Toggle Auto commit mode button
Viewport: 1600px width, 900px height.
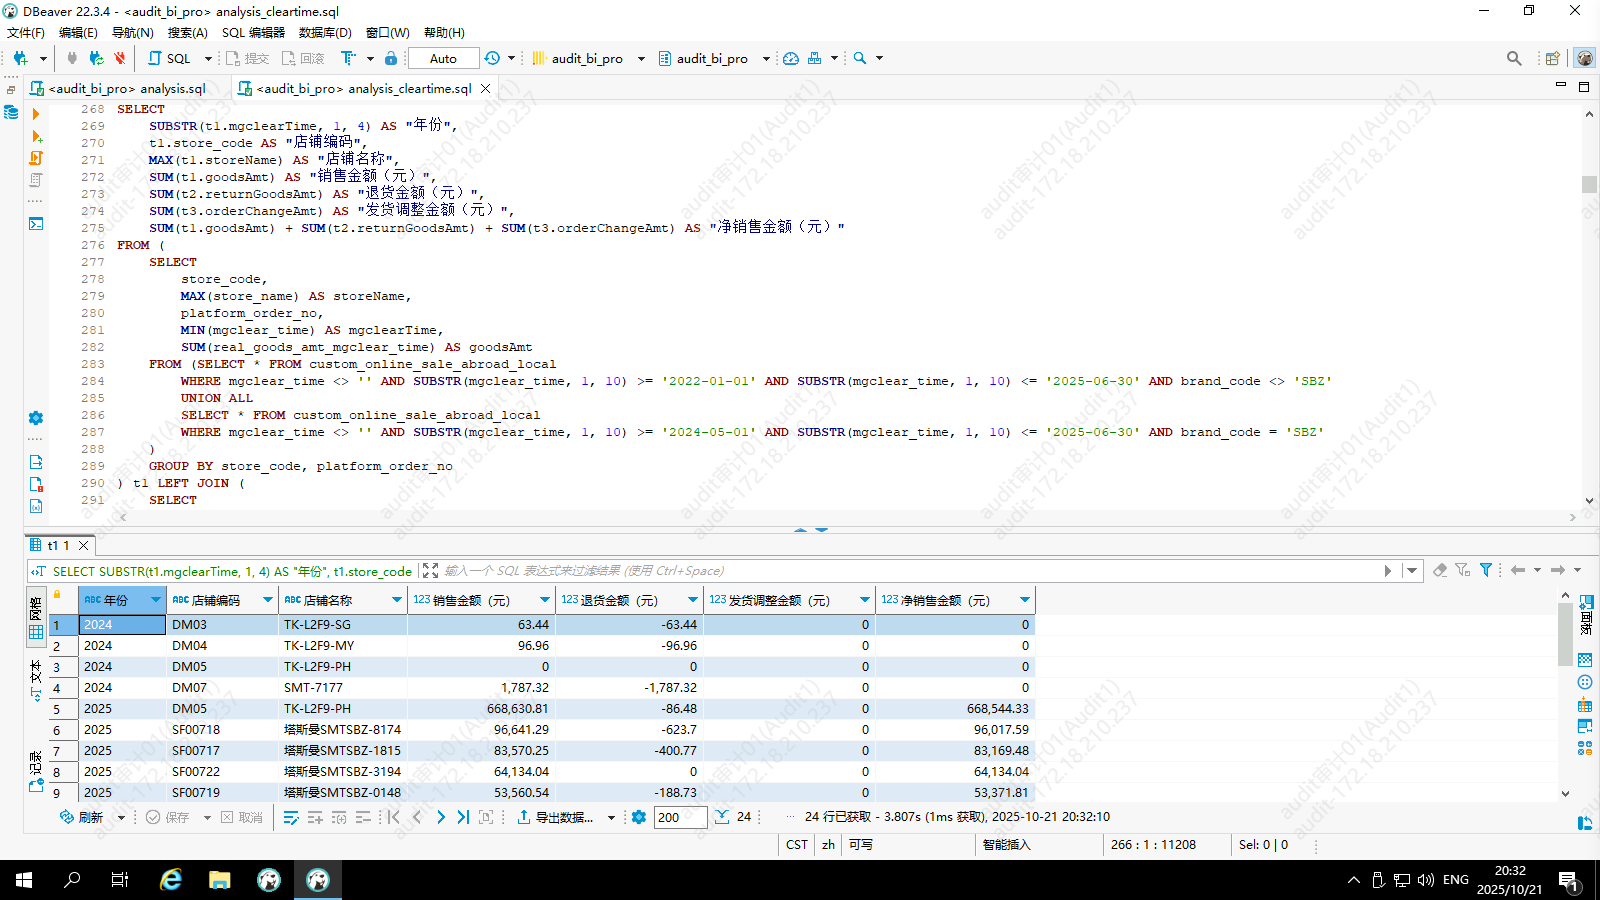(x=443, y=58)
